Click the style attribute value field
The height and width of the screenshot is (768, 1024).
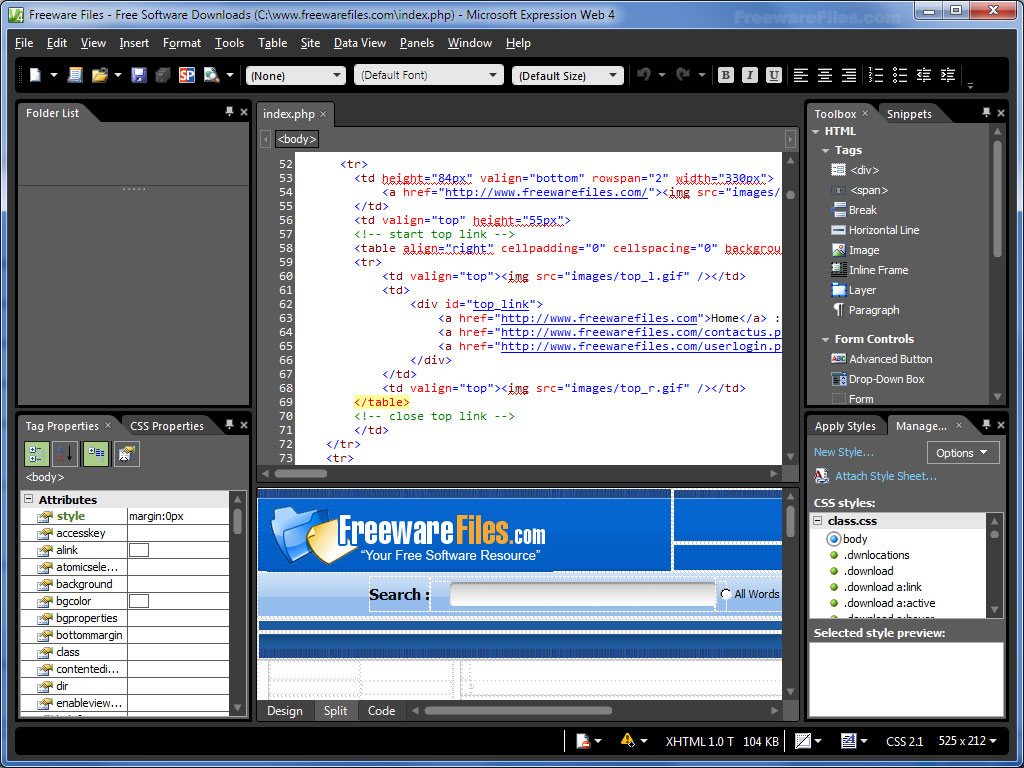178,516
